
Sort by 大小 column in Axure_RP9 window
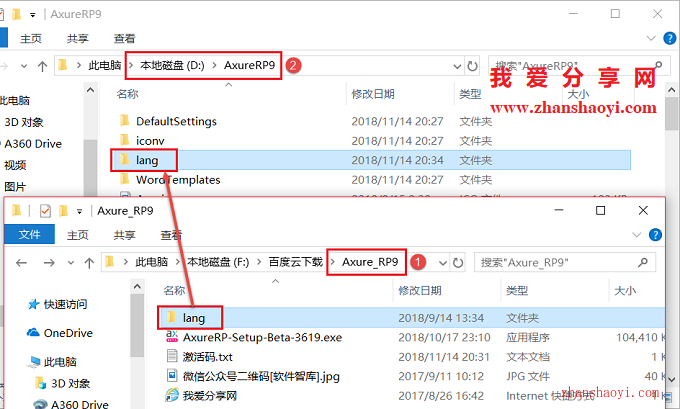coord(625,291)
